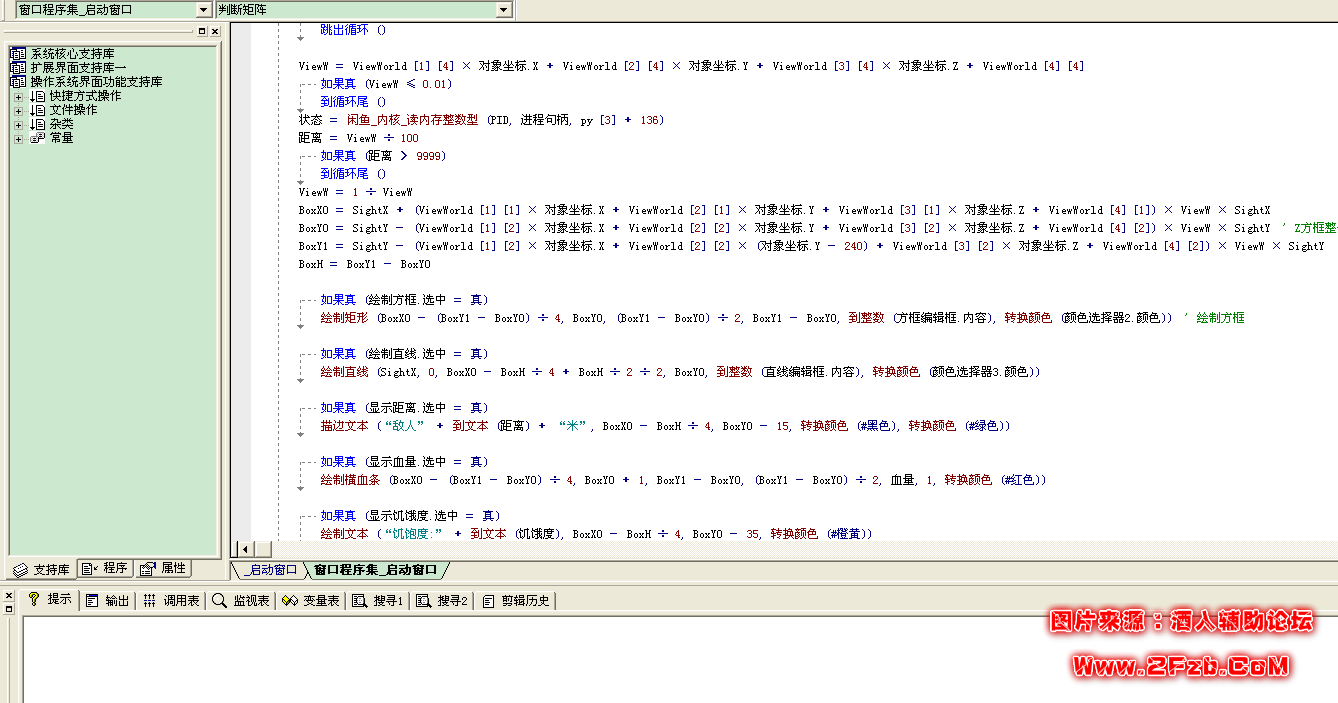Click the magnifier icon on 监视表 tab
This screenshot has width=1338, height=703.
(220, 598)
